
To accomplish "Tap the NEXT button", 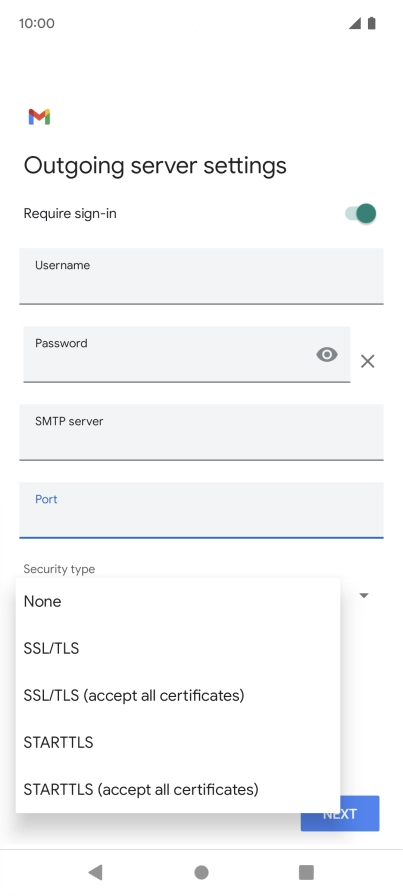I will click(x=360, y=814).
